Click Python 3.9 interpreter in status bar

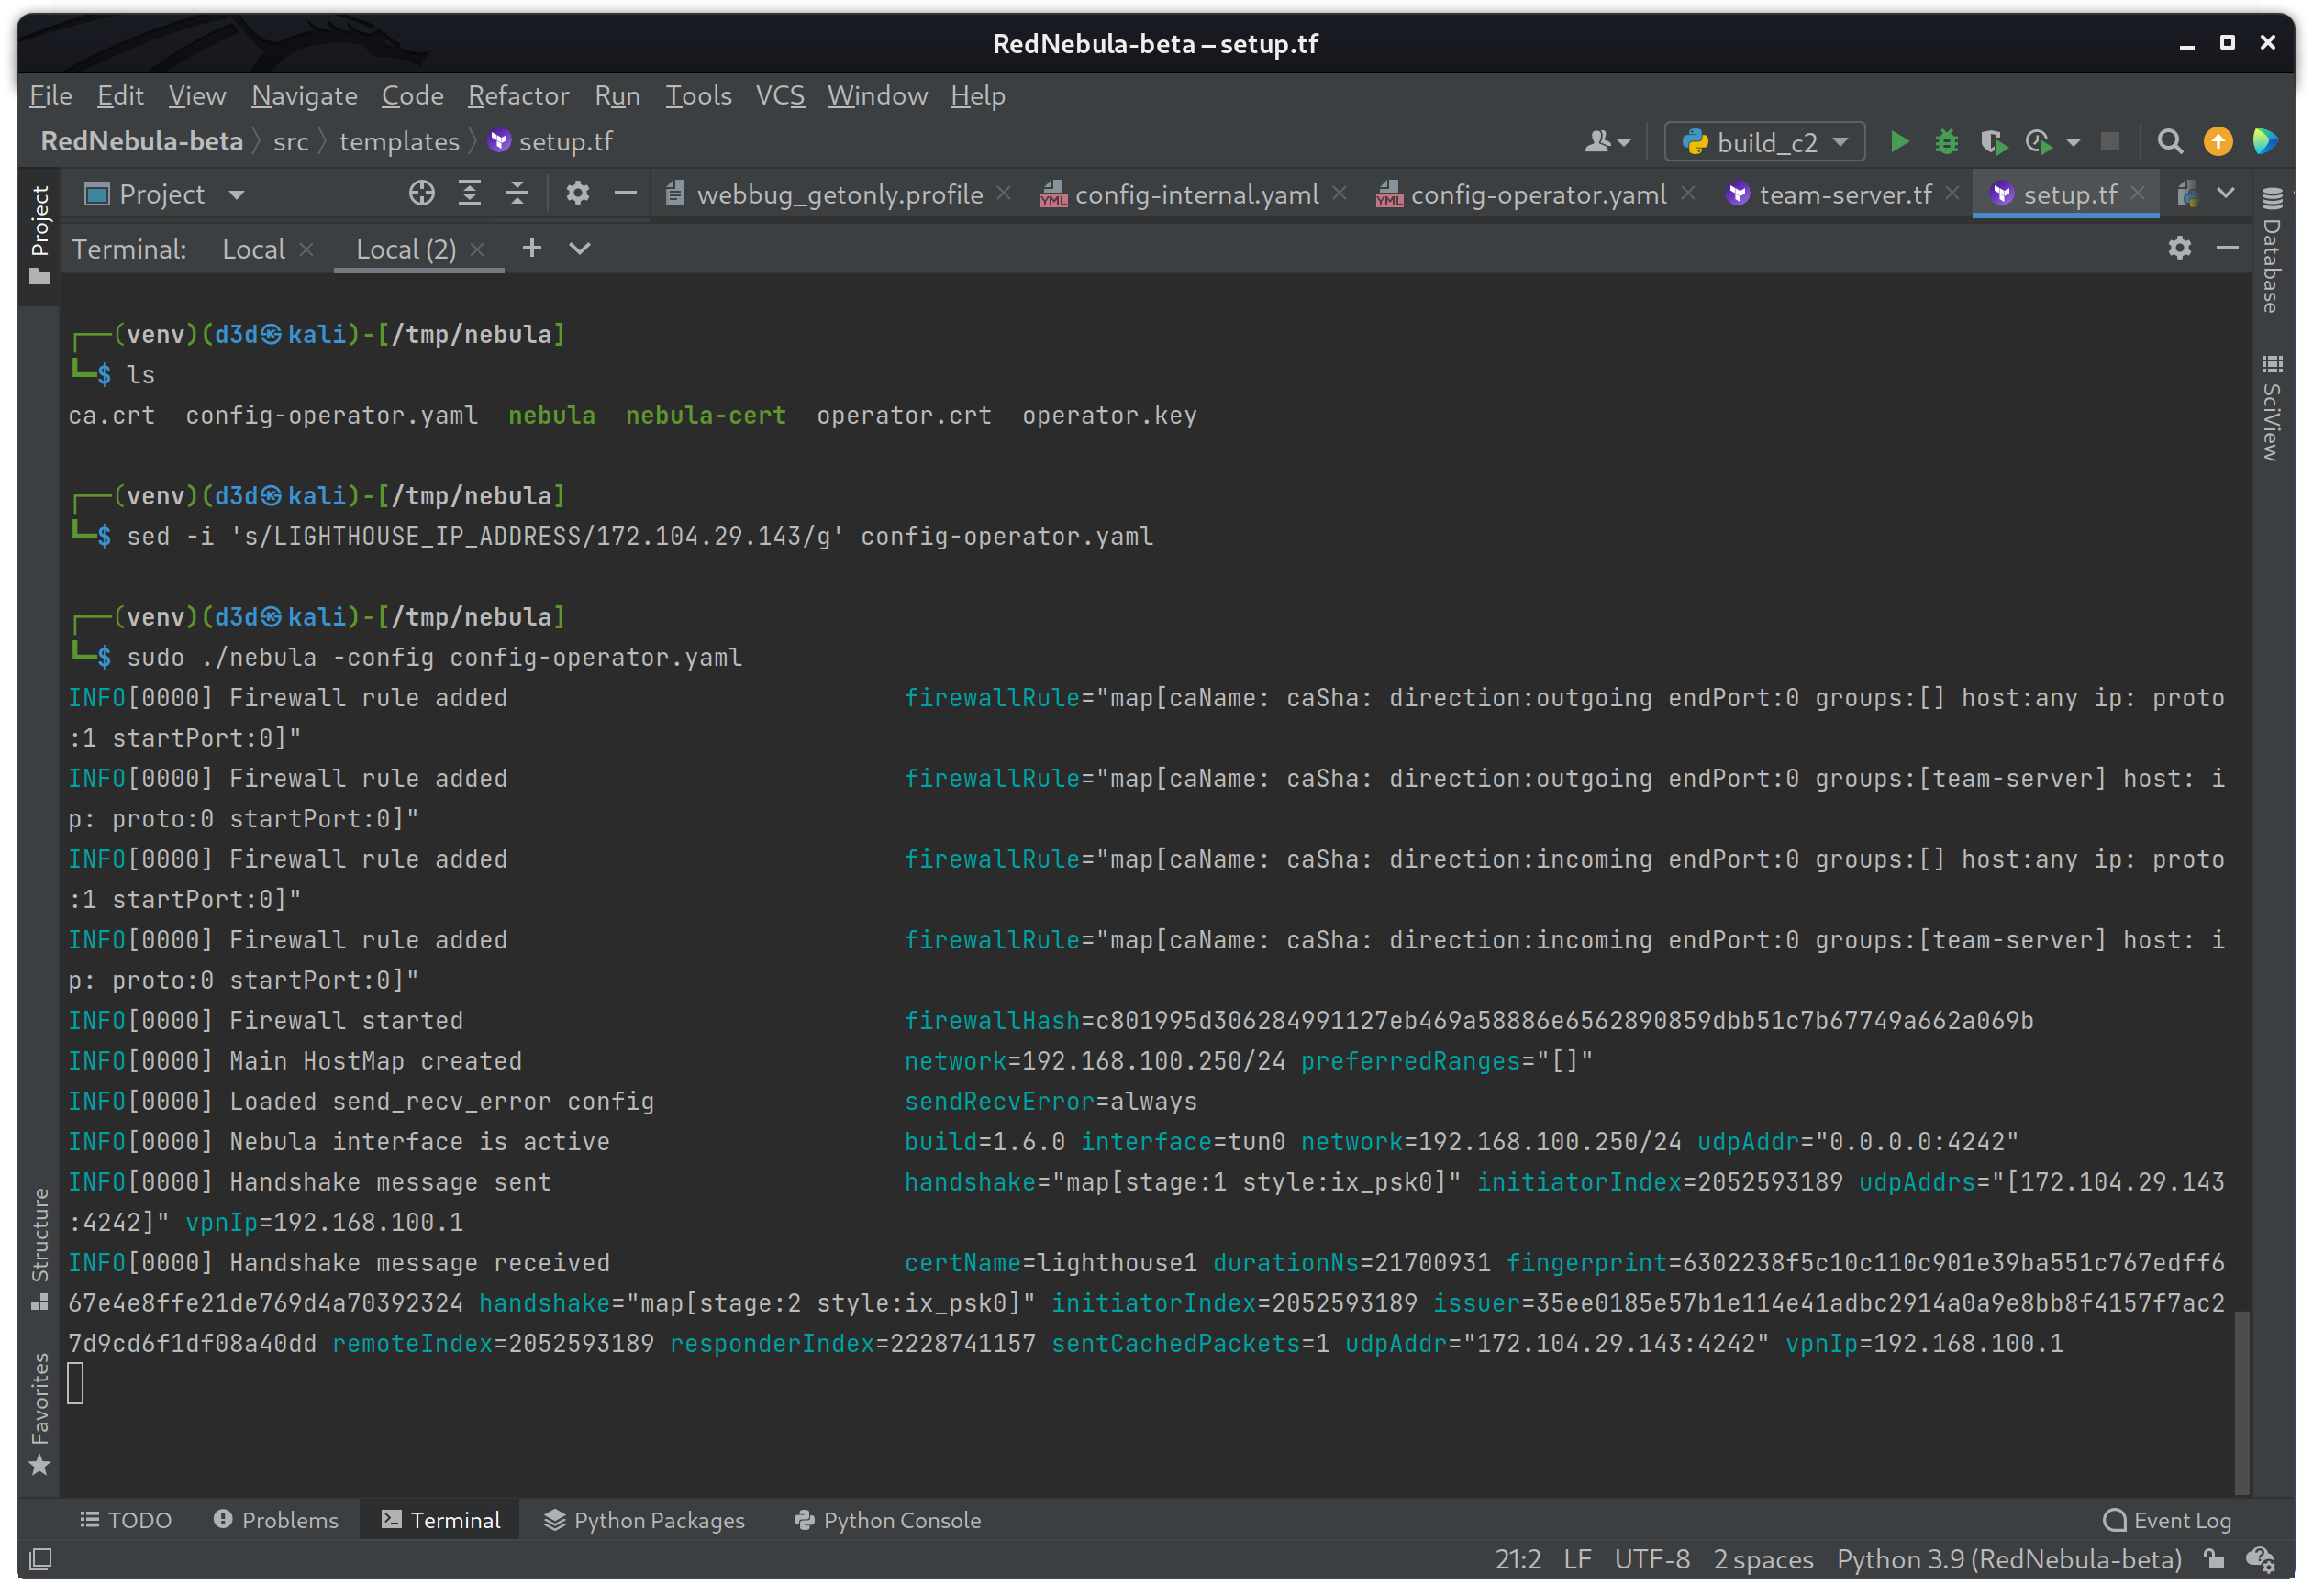[2008, 1559]
